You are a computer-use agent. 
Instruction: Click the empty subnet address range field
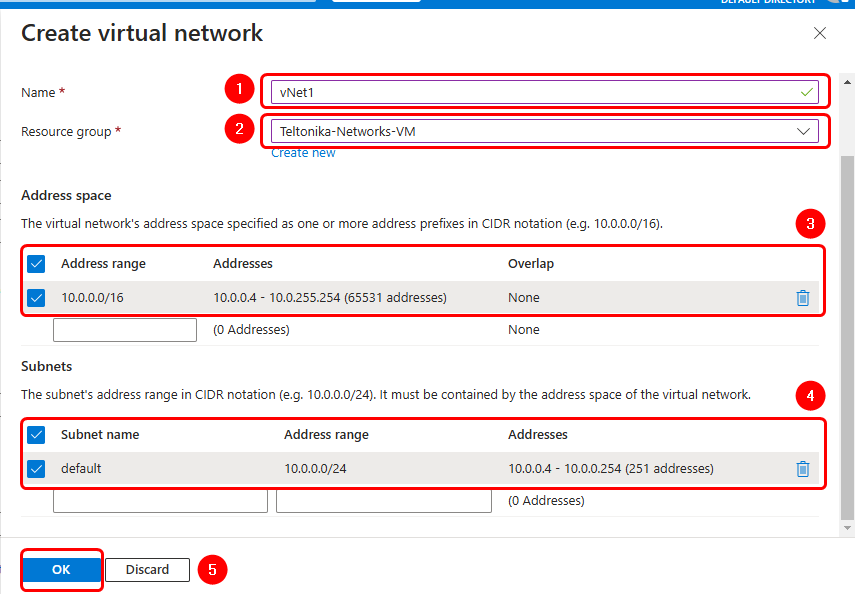(383, 500)
